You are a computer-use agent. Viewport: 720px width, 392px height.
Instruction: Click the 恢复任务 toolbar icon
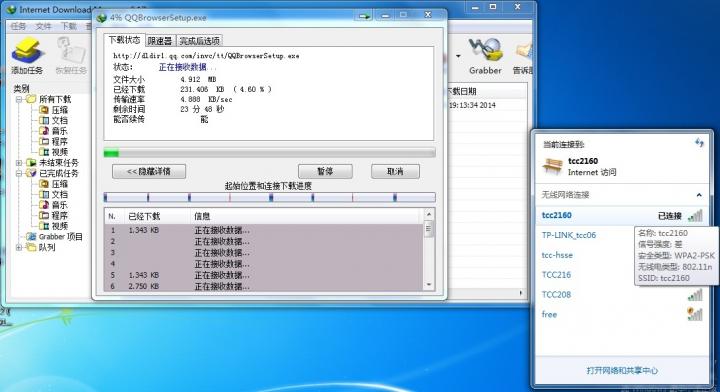coord(71,56)
